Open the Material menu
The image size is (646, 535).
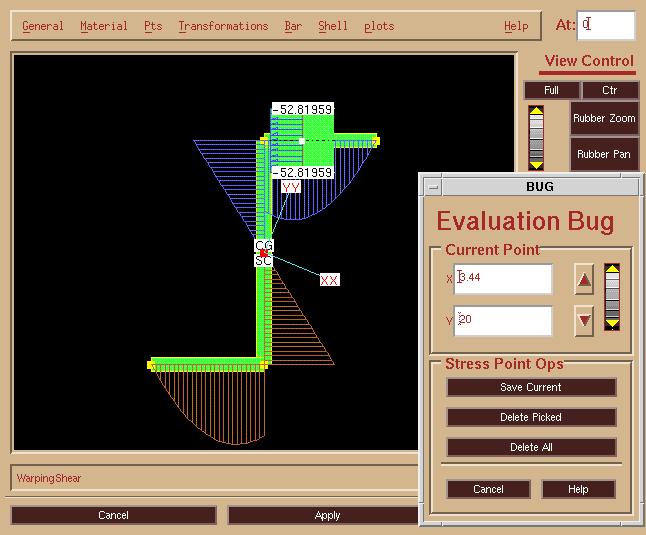103,26
